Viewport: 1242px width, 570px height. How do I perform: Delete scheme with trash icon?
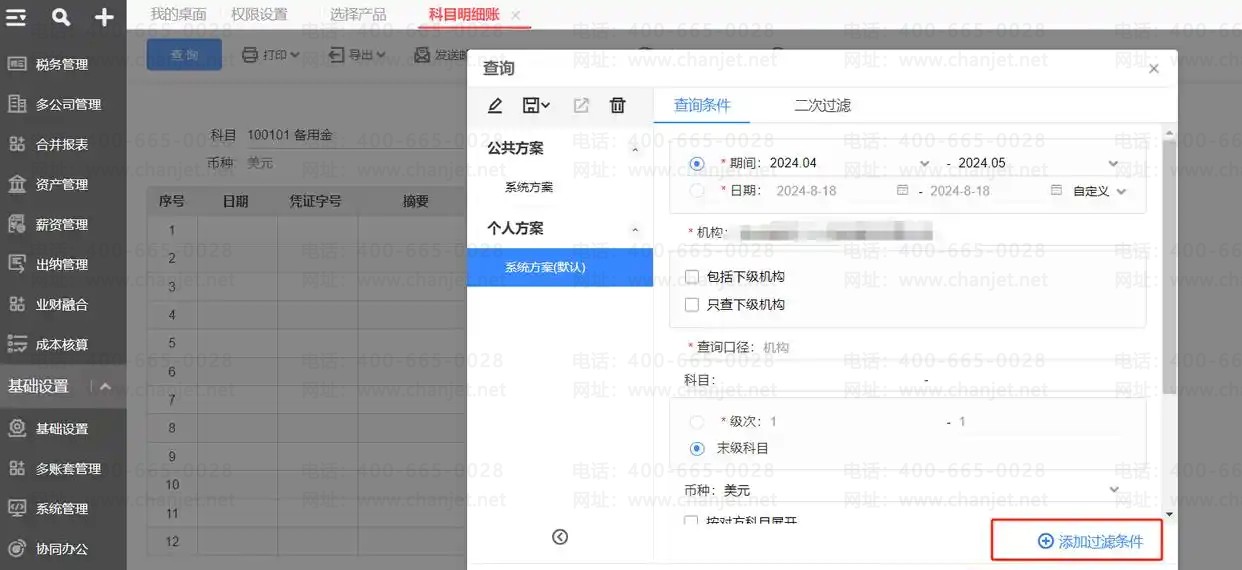[x=618, y=105]
